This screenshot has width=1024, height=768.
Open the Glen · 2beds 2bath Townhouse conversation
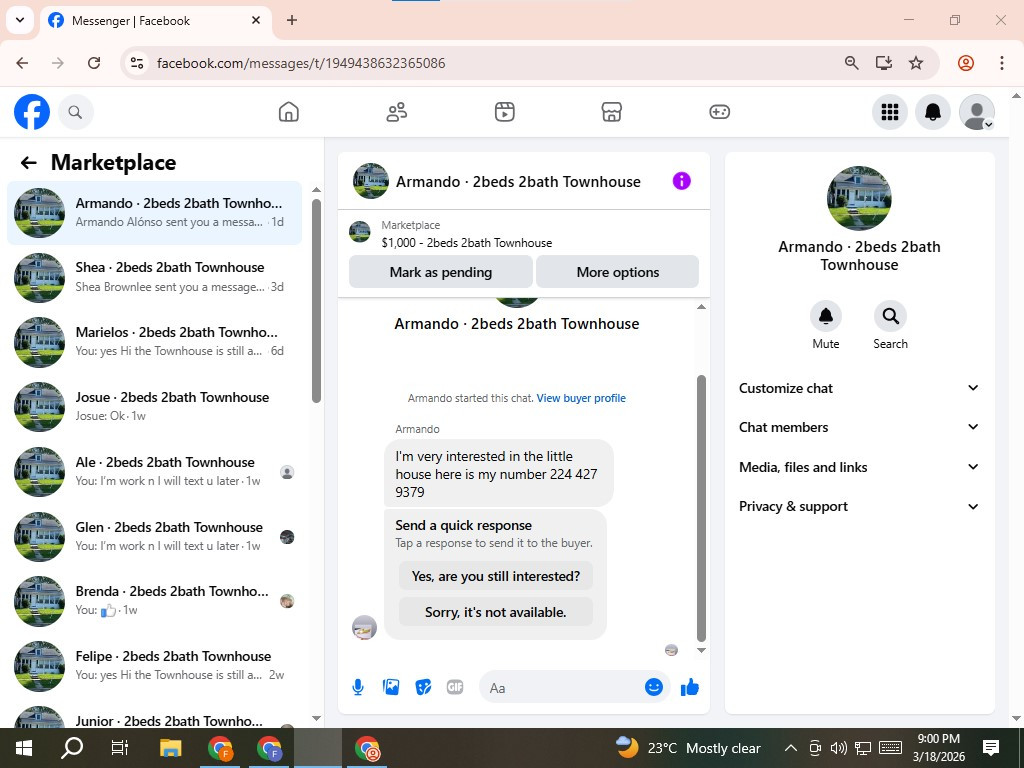pyautogui.click(x=155, y=537)
